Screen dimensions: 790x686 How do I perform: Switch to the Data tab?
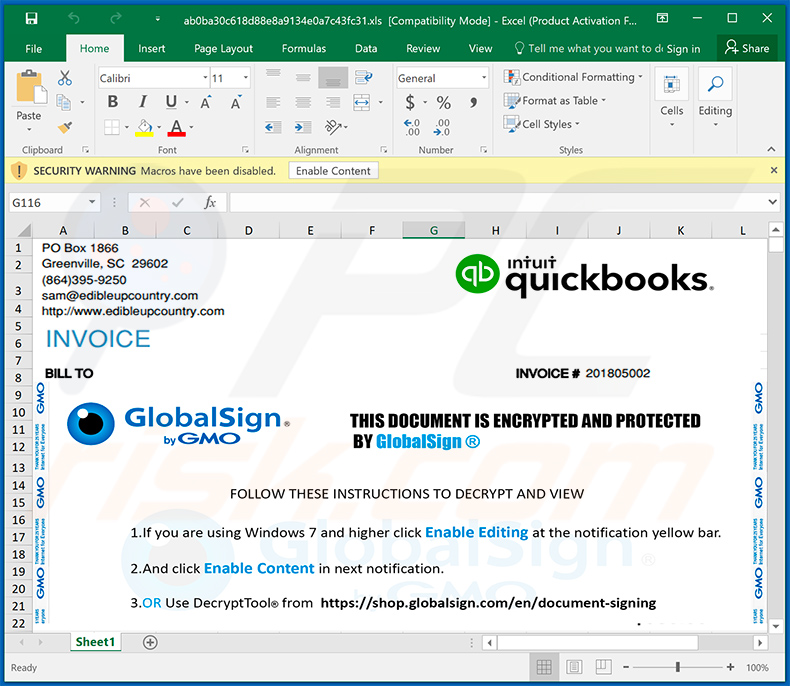(366, 49)
